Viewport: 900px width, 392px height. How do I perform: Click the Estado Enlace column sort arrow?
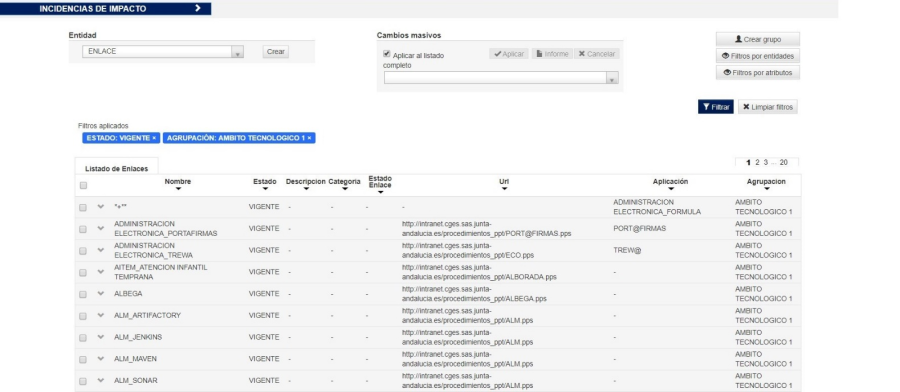(380, 192)
